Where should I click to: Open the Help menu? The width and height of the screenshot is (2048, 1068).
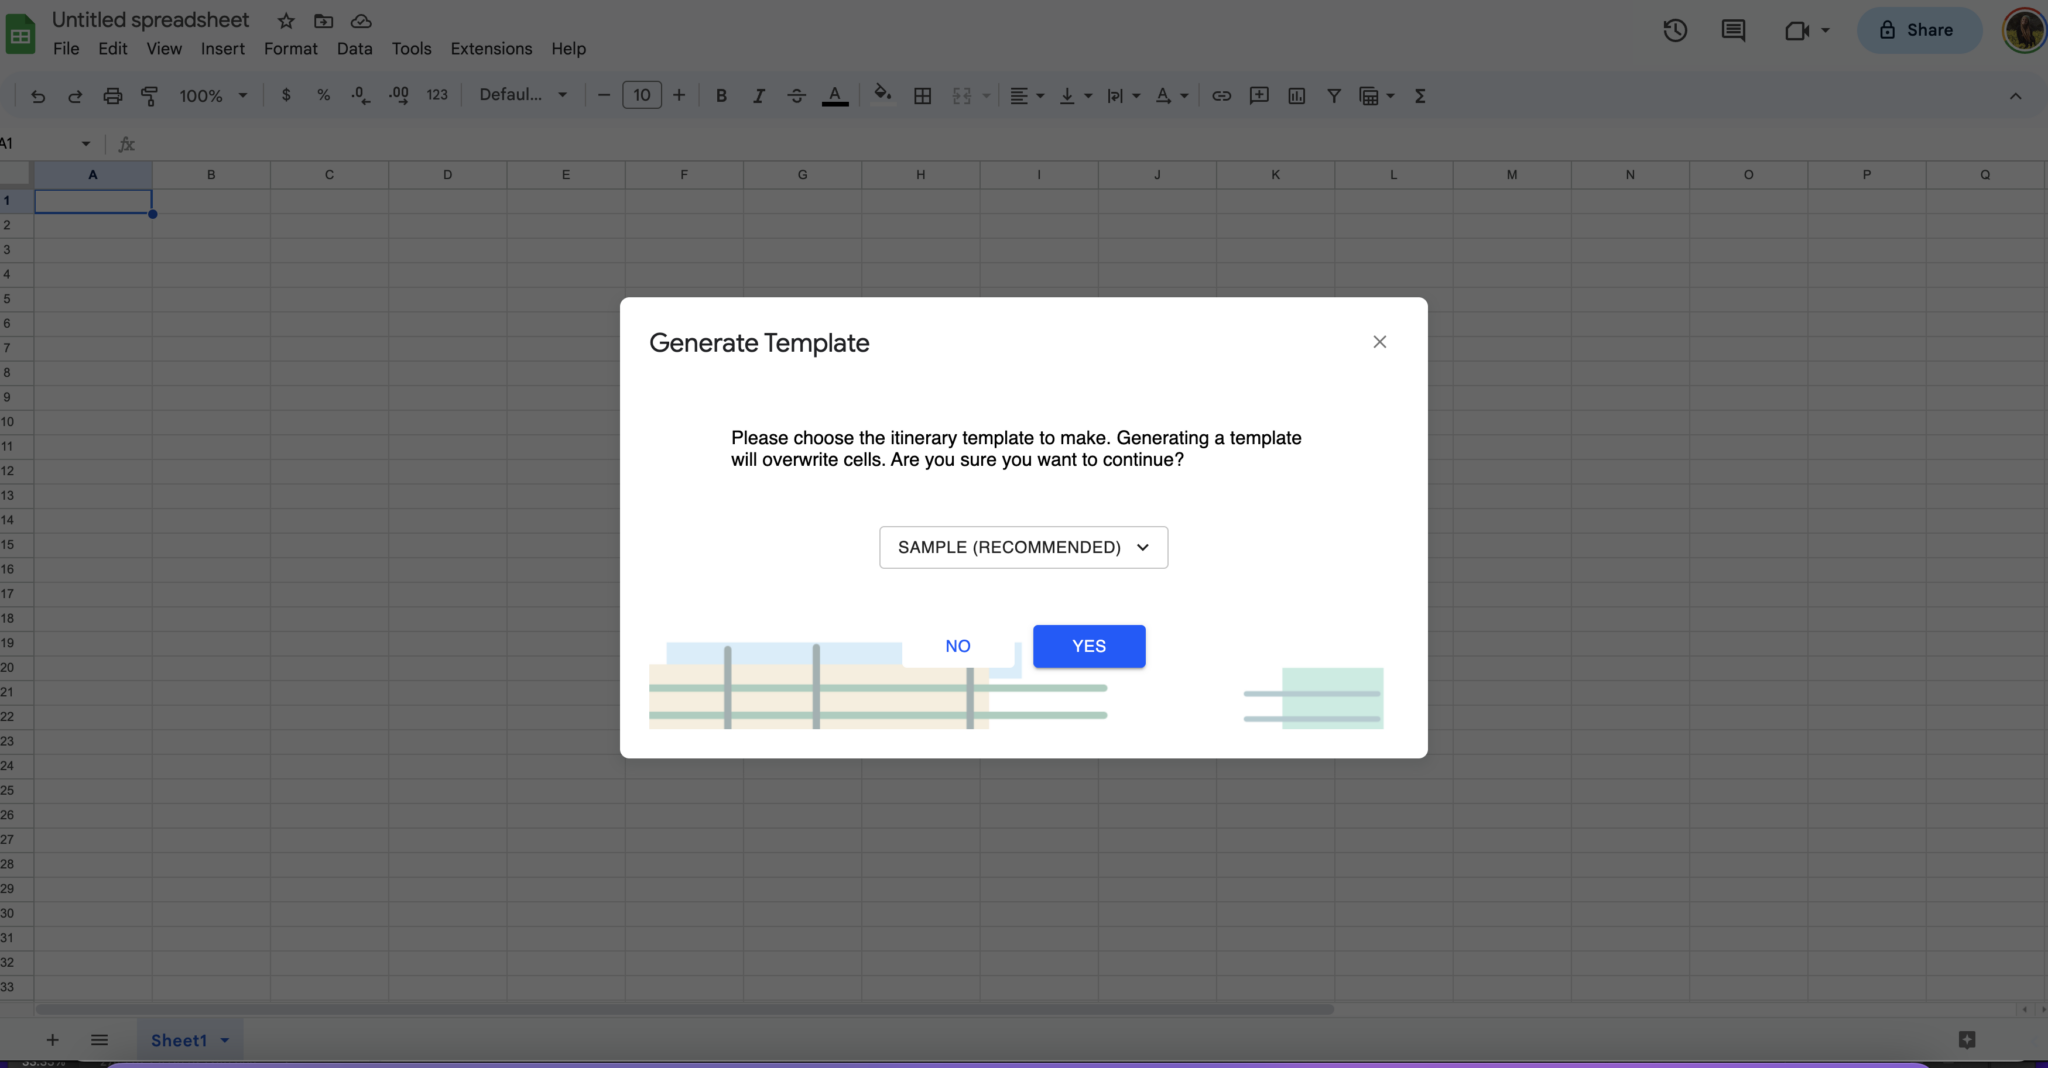(568, 48)
